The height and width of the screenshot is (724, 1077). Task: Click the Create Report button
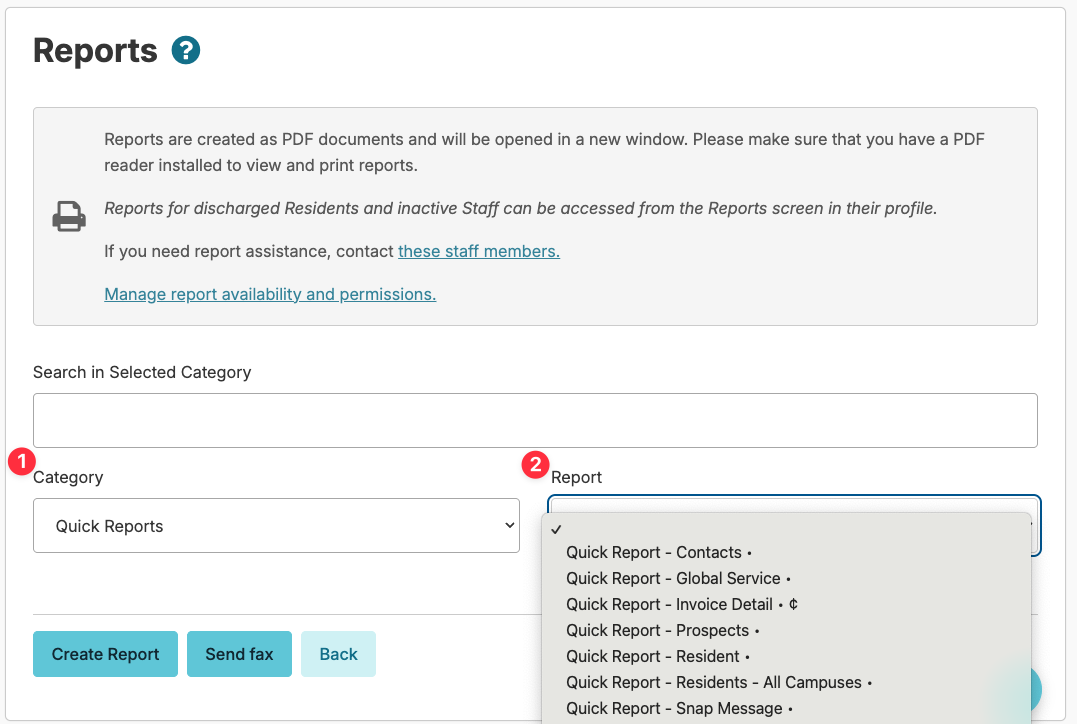pyautogui.click(x=105, y=654)
